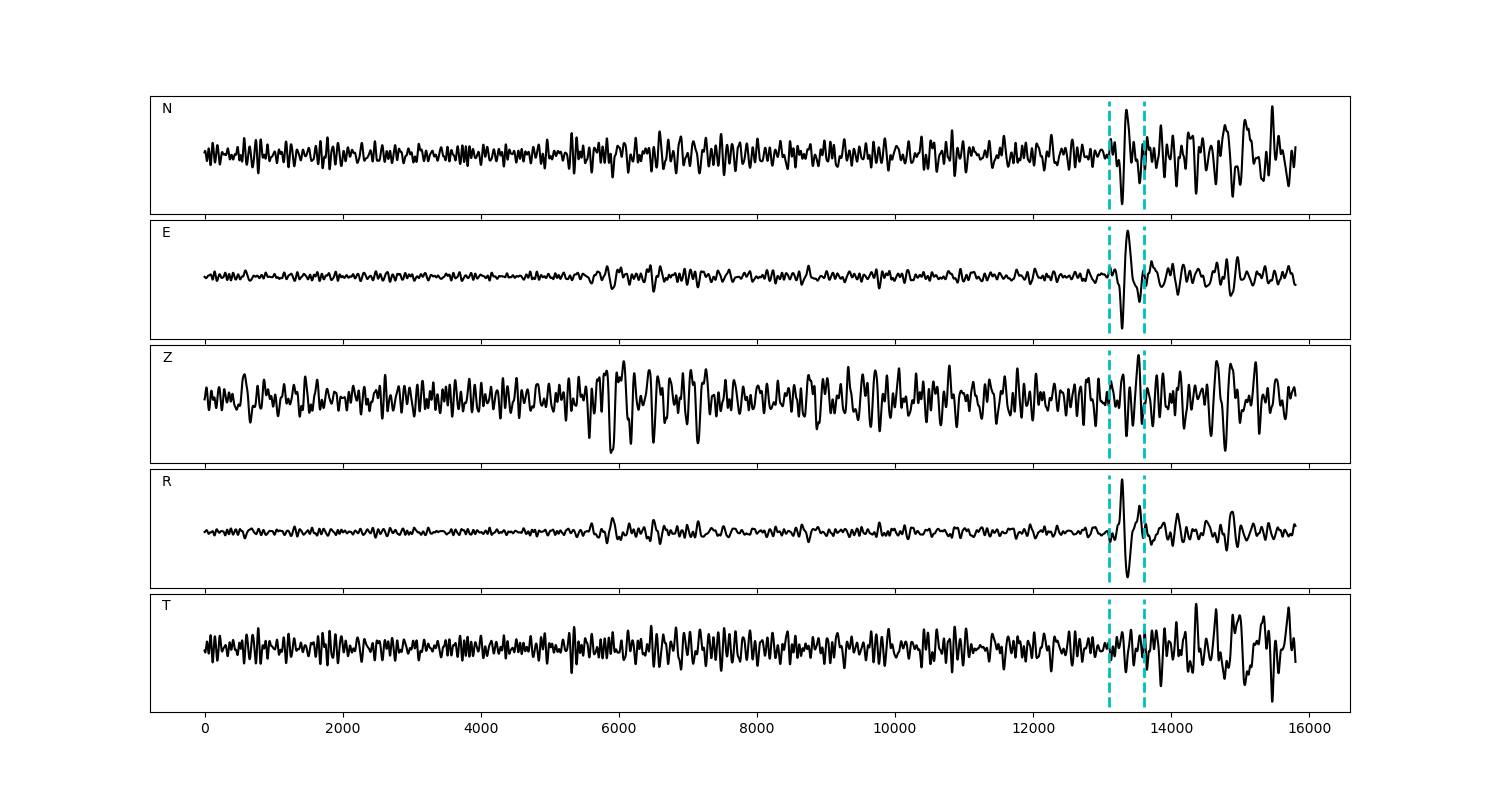Select the T component label in bottom panel
1500x800 pixels.
[x=166, y=606]
